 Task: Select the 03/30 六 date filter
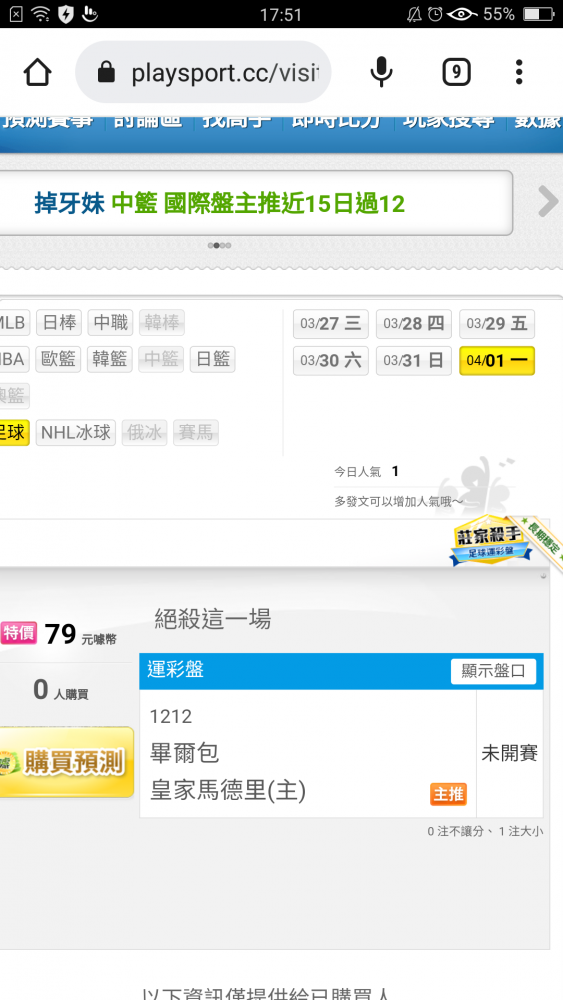point(330,360)
